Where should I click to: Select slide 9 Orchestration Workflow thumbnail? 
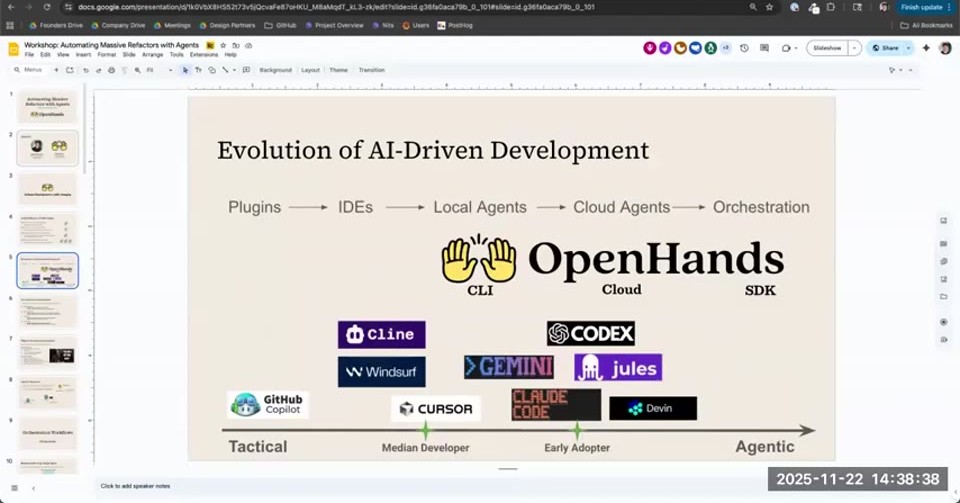(x=48, y=434)
